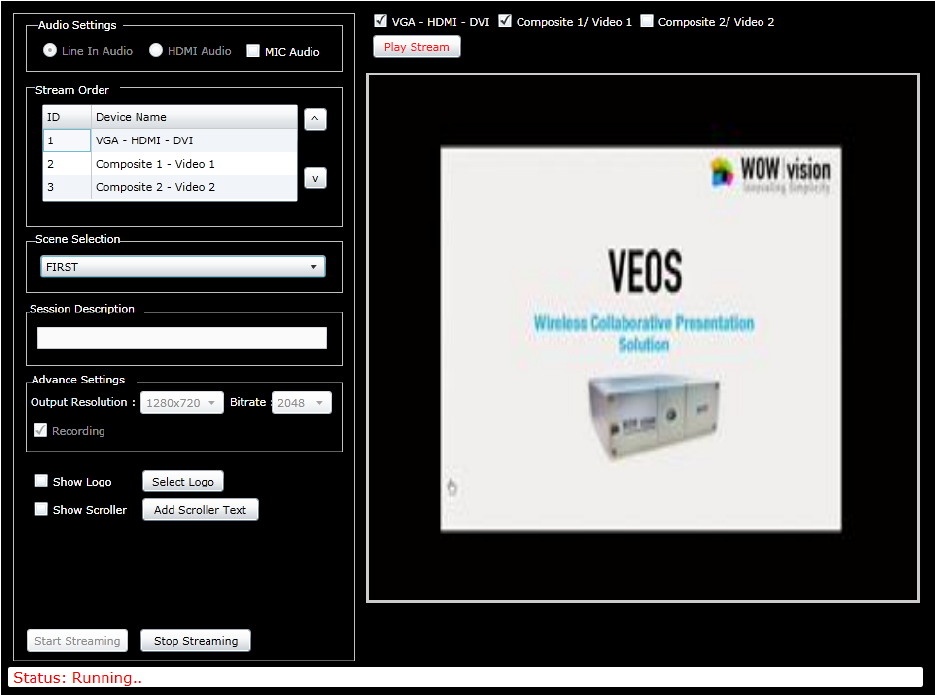This screenshot has height=695, width=935.
Task: Click the Session Description text field
Action: coord(182,338)
